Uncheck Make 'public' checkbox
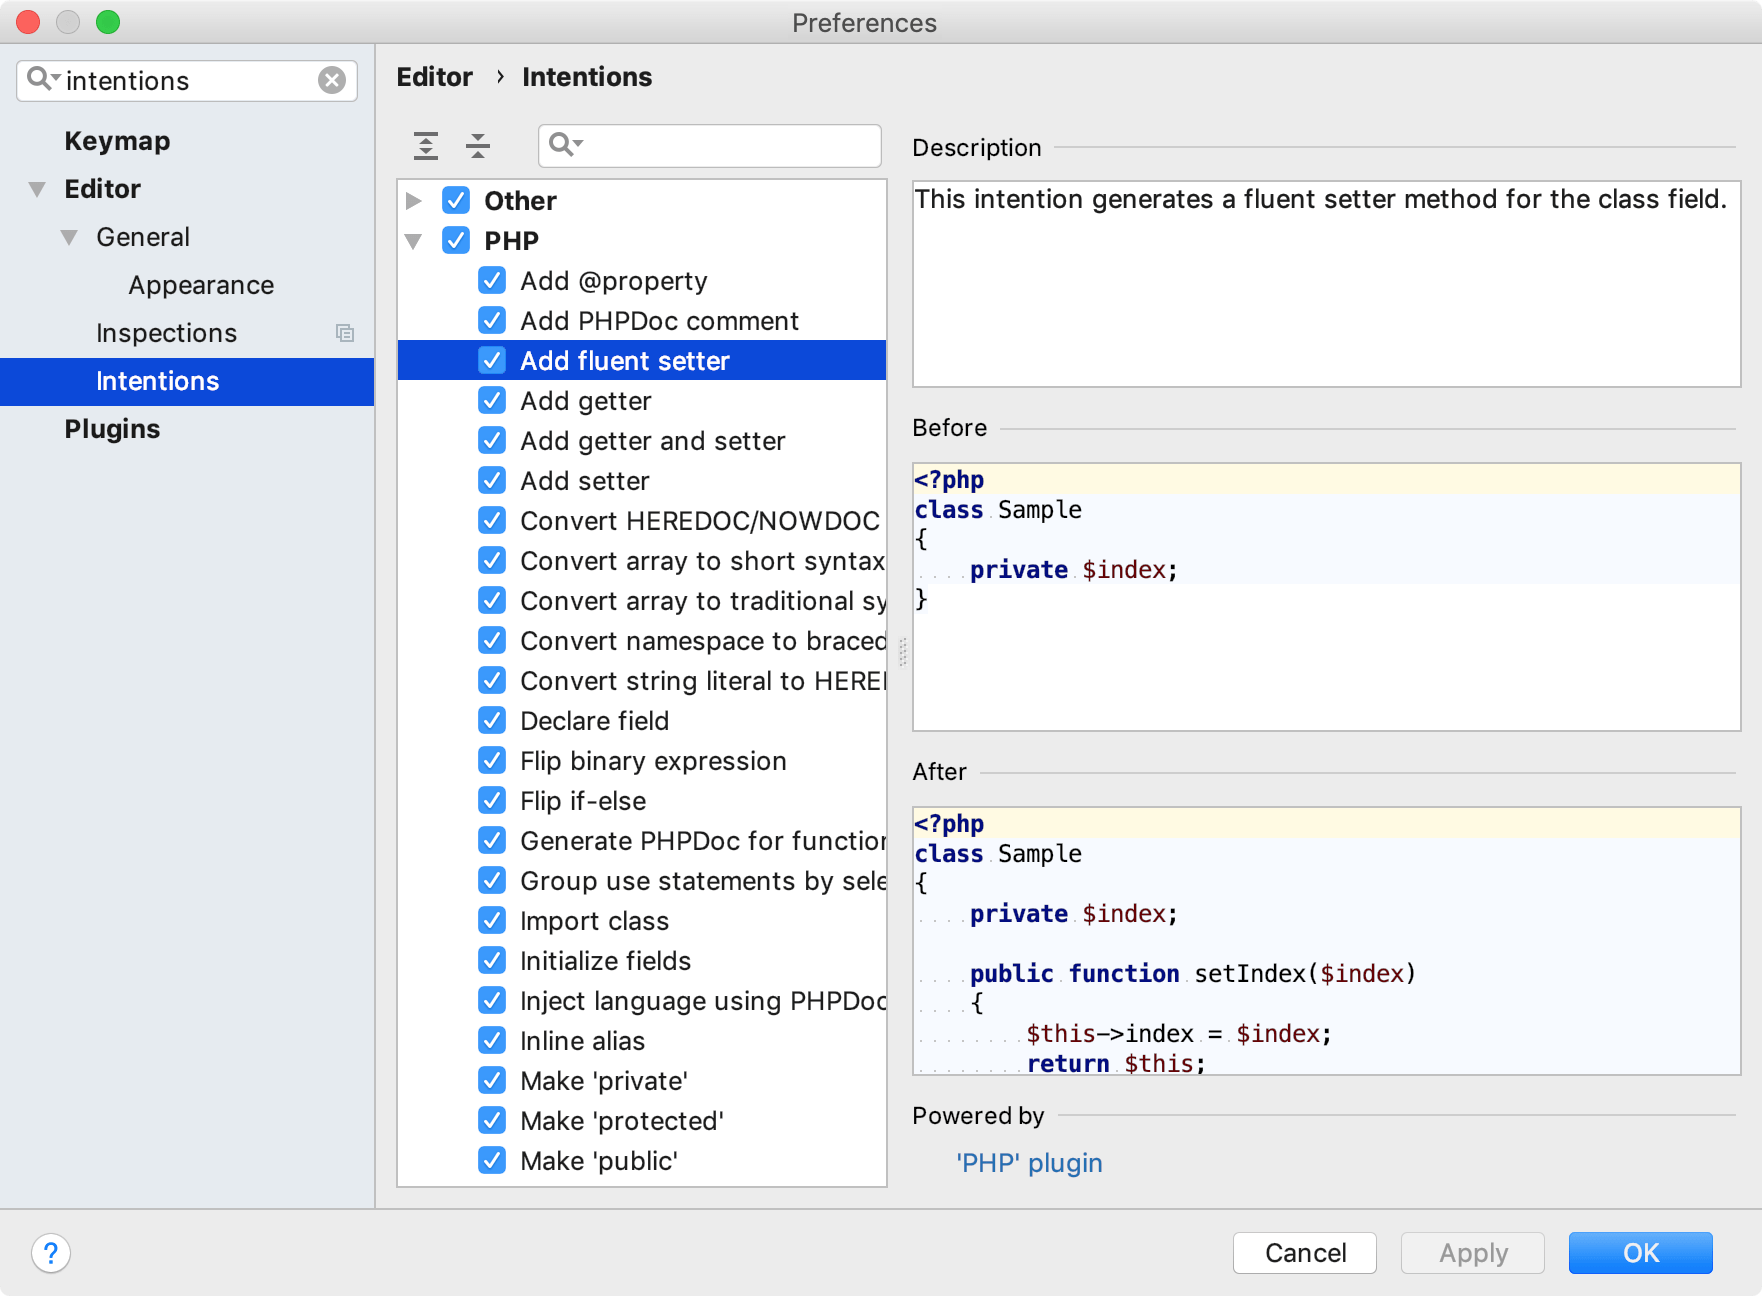 pos(492,1160)
